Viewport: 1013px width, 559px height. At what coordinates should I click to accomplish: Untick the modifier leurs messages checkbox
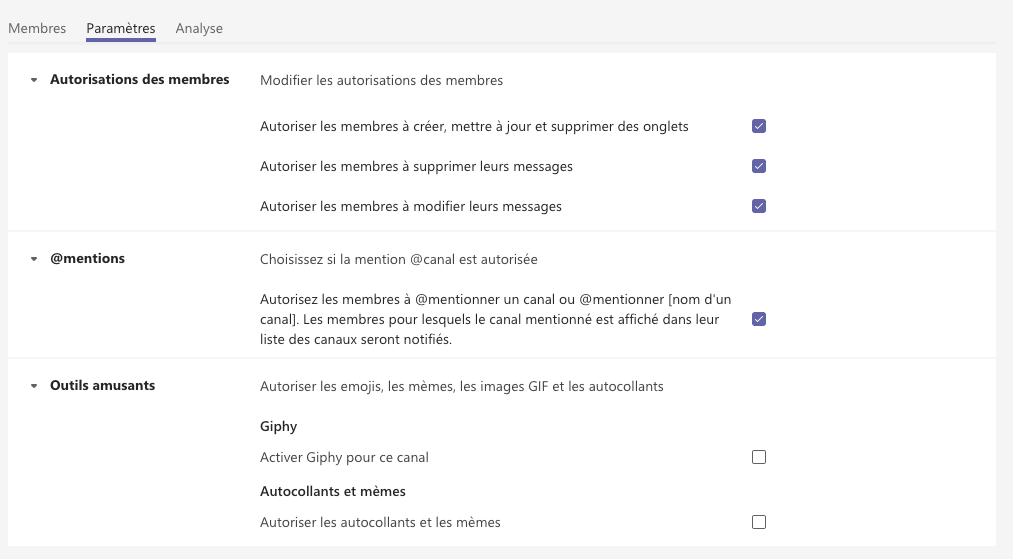click(x=759, y=206)
